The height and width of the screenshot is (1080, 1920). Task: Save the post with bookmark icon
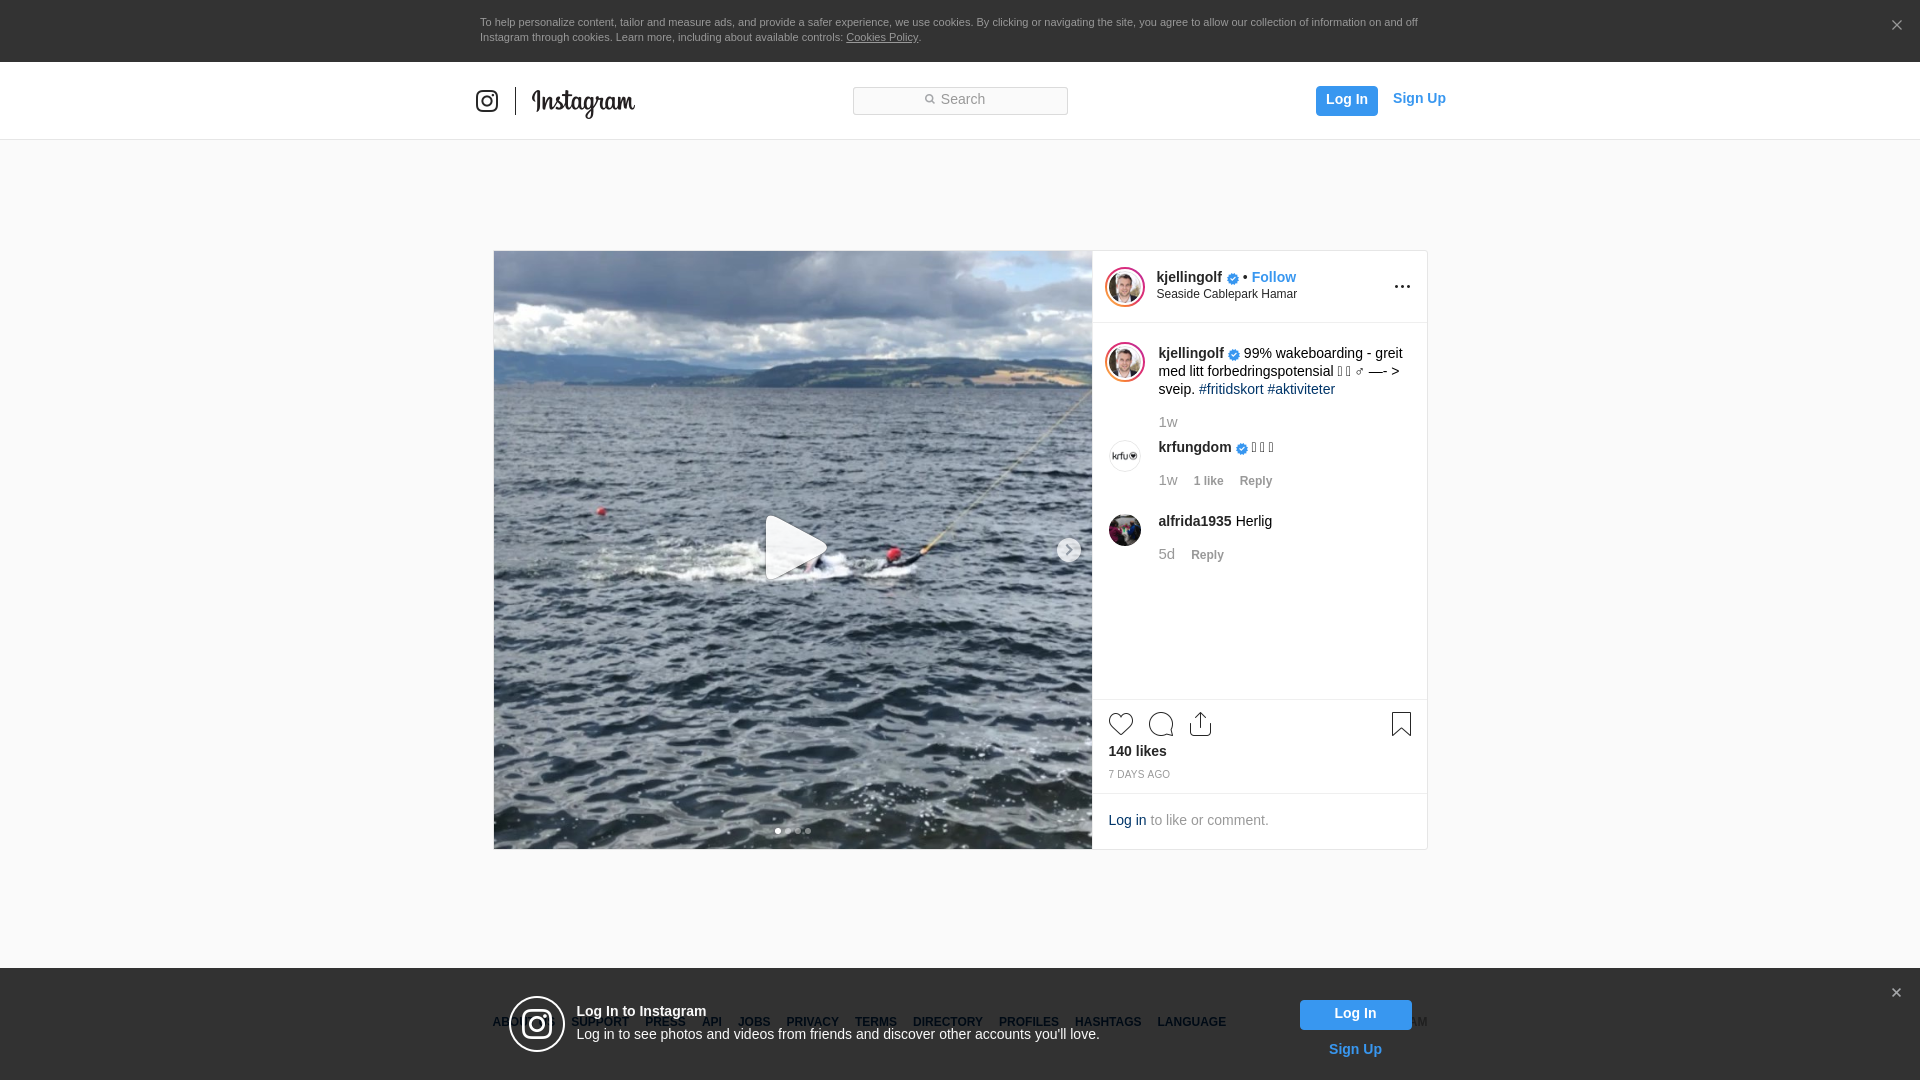click(1401, 724)
